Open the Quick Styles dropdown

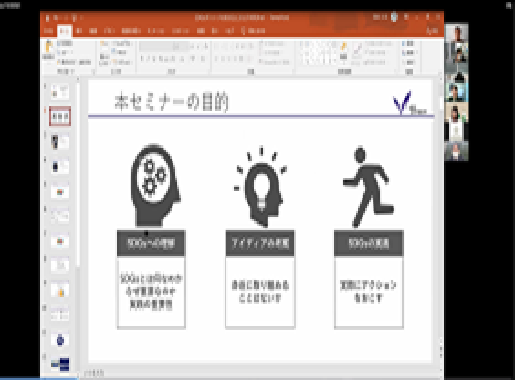point(357,53)
